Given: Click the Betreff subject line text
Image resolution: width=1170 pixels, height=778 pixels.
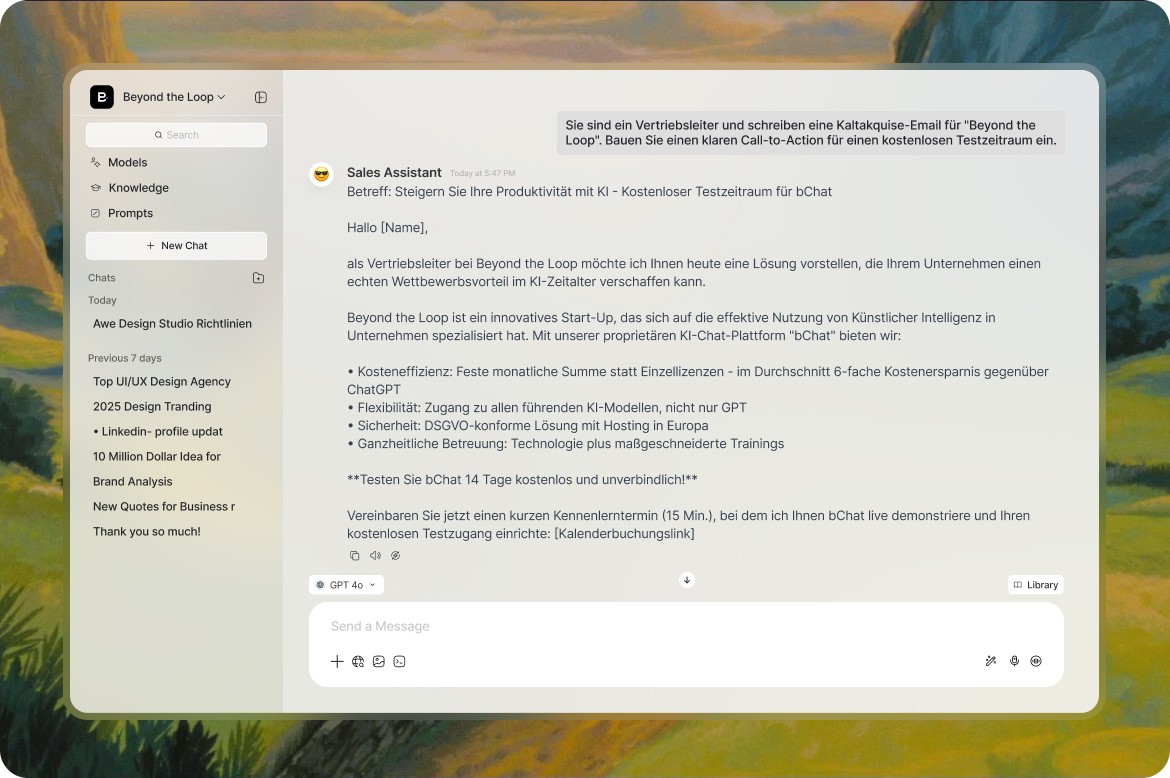Looking at the screenshot, I should tap(589, 192).
